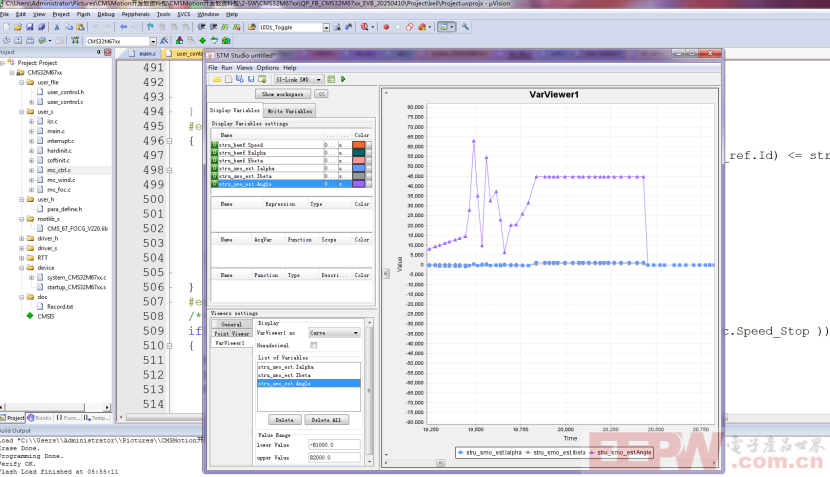Click the upper Value input field
Image resolution: width=830 pixels, height=477 pixels.
334,457
